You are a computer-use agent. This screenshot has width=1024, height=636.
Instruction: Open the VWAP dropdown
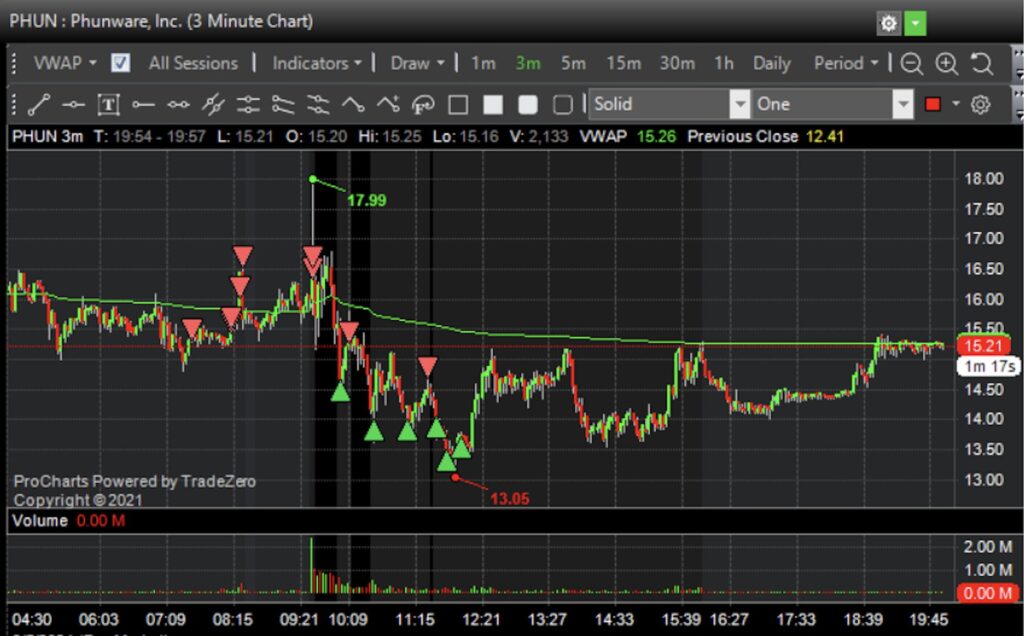coord(65,63)
